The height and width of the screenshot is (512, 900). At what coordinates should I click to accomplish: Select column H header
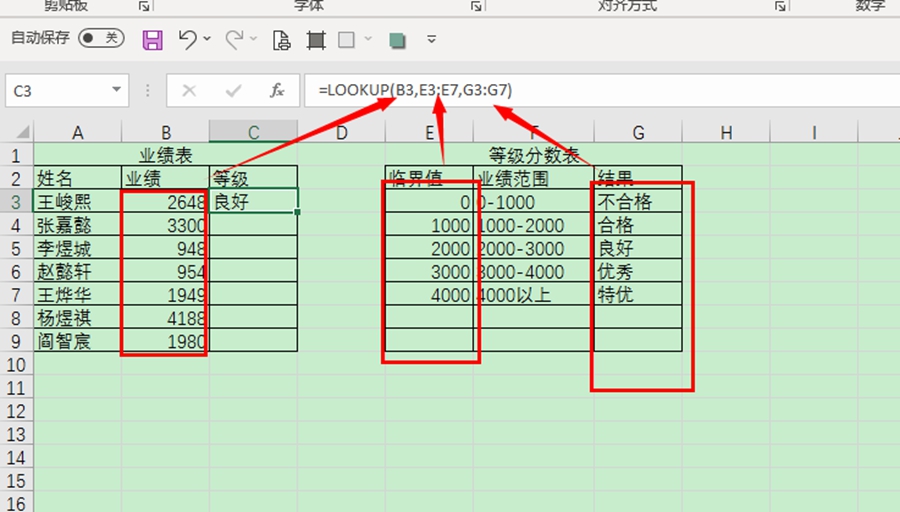click(x=726, y=133)
